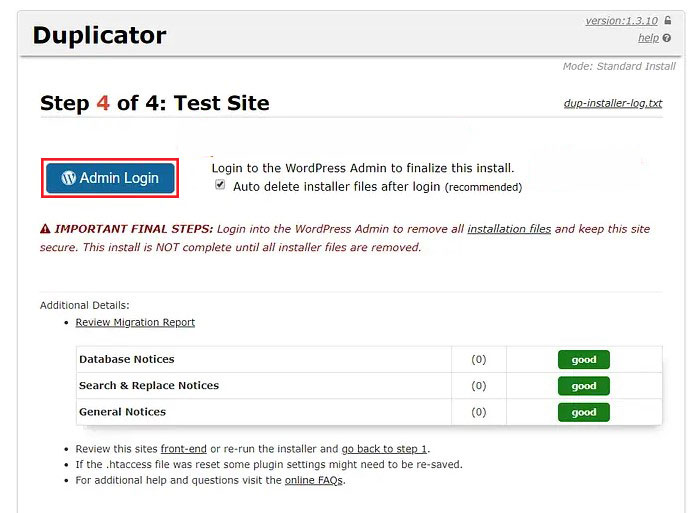
Task: Click the Admin Login button
Action: click(x=110, y=178)
